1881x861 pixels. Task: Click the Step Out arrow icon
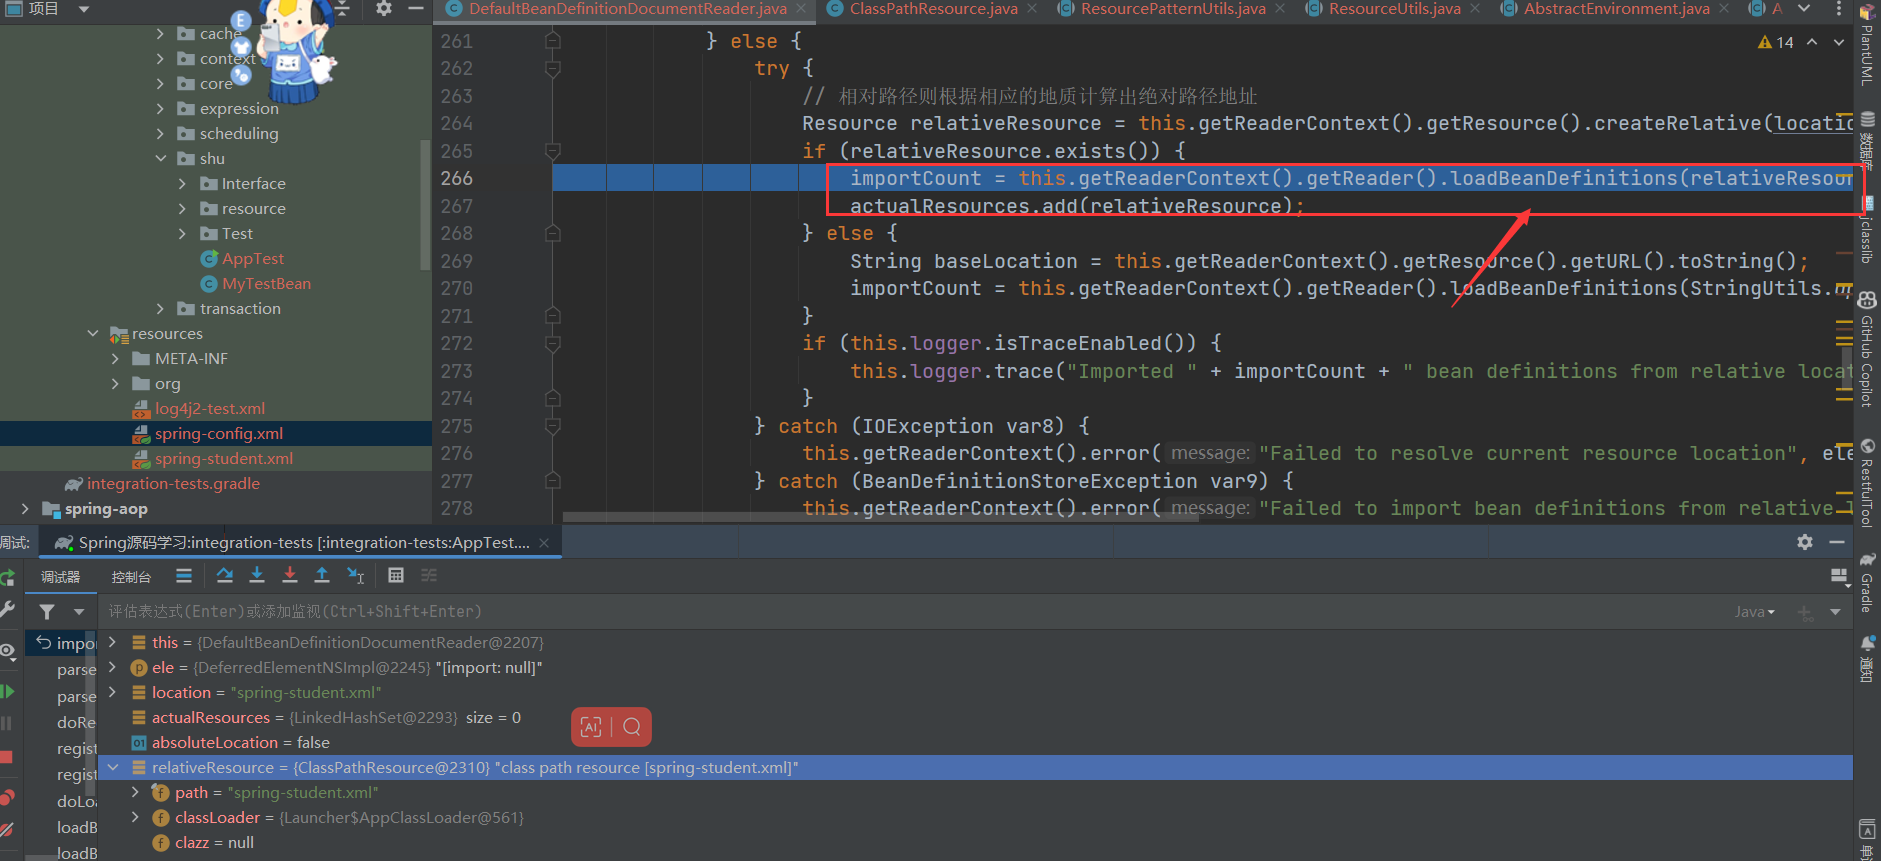[x=322, y=575]
